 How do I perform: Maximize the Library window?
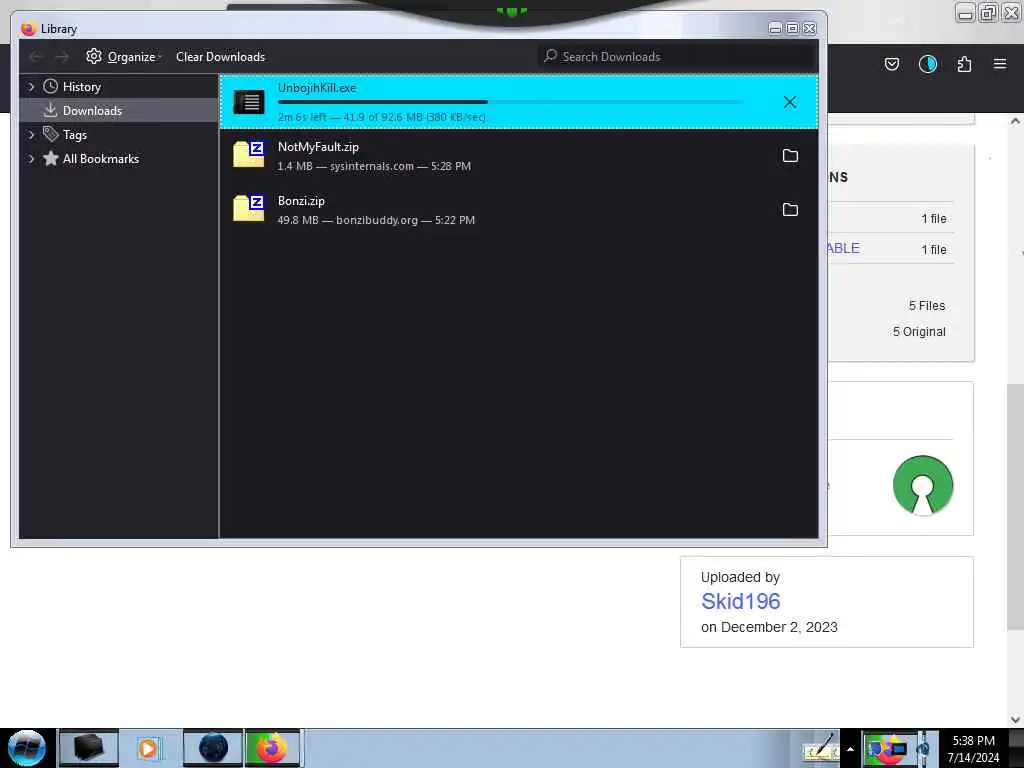(x=792, y=28)
